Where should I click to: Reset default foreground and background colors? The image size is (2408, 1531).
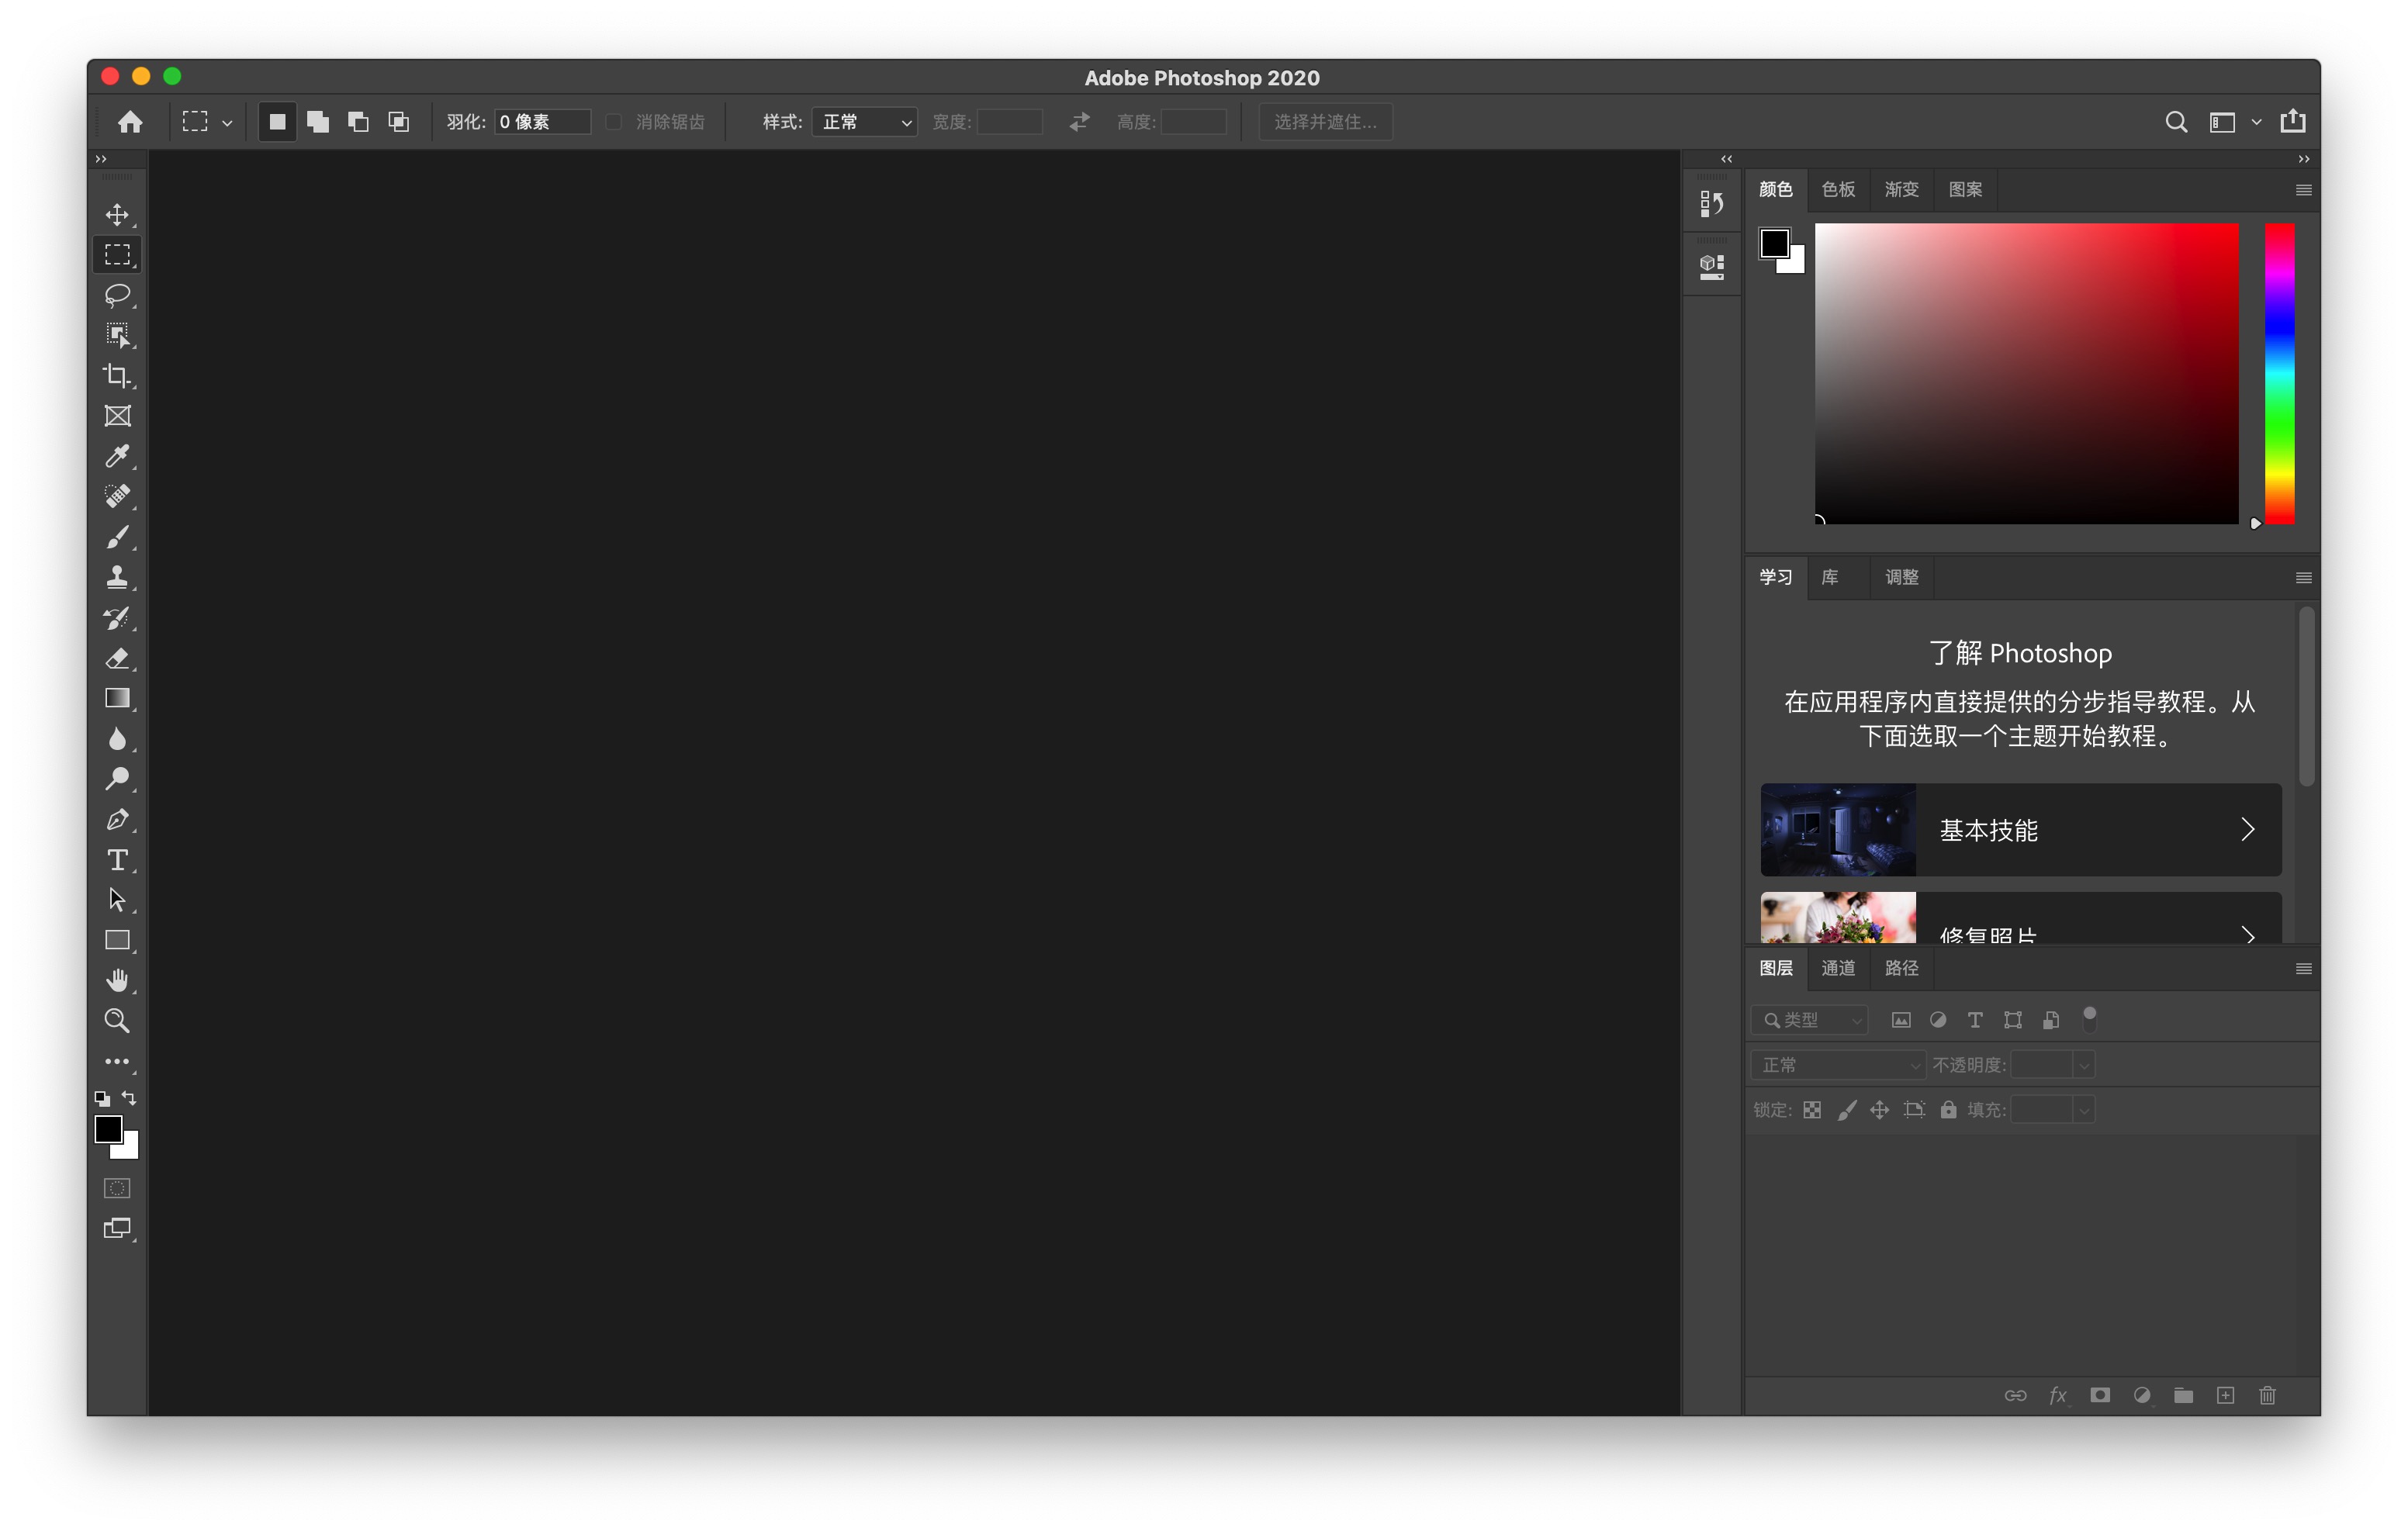point(102,1098)
